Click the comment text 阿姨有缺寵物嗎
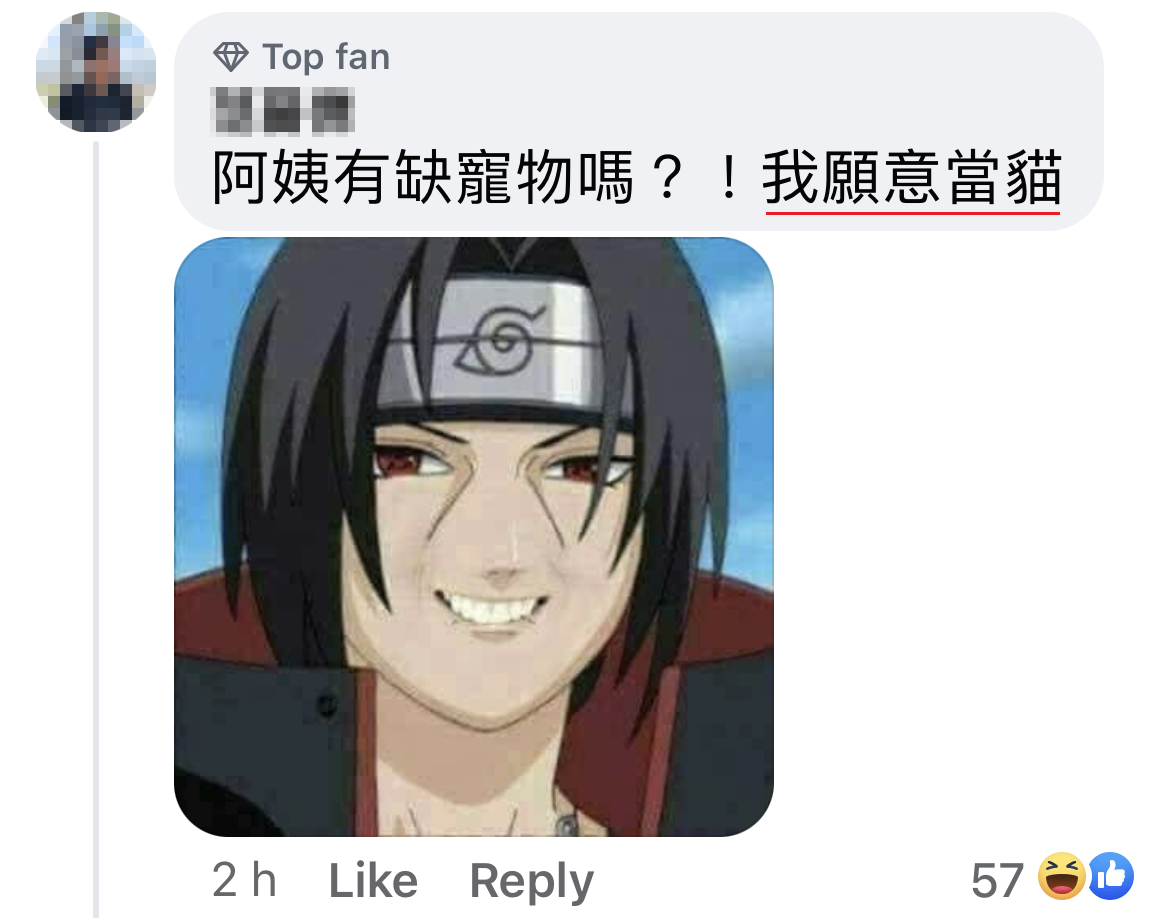Screen dimensions: 1170x918 pos(423,178)
